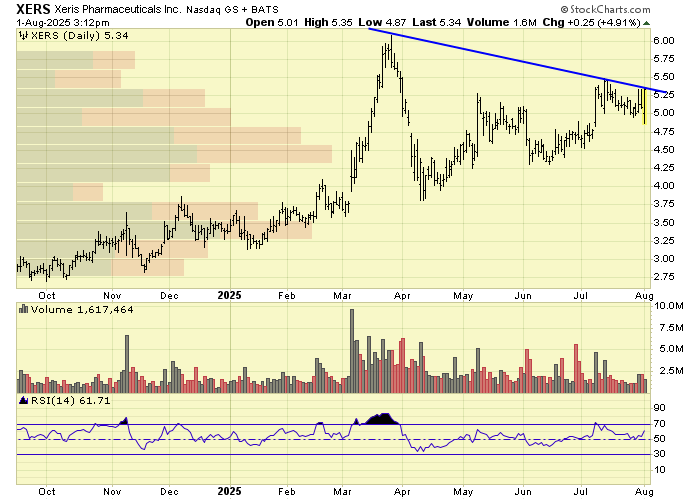Click the Oct label under price chart
The image size is (700, 500).
47,296
